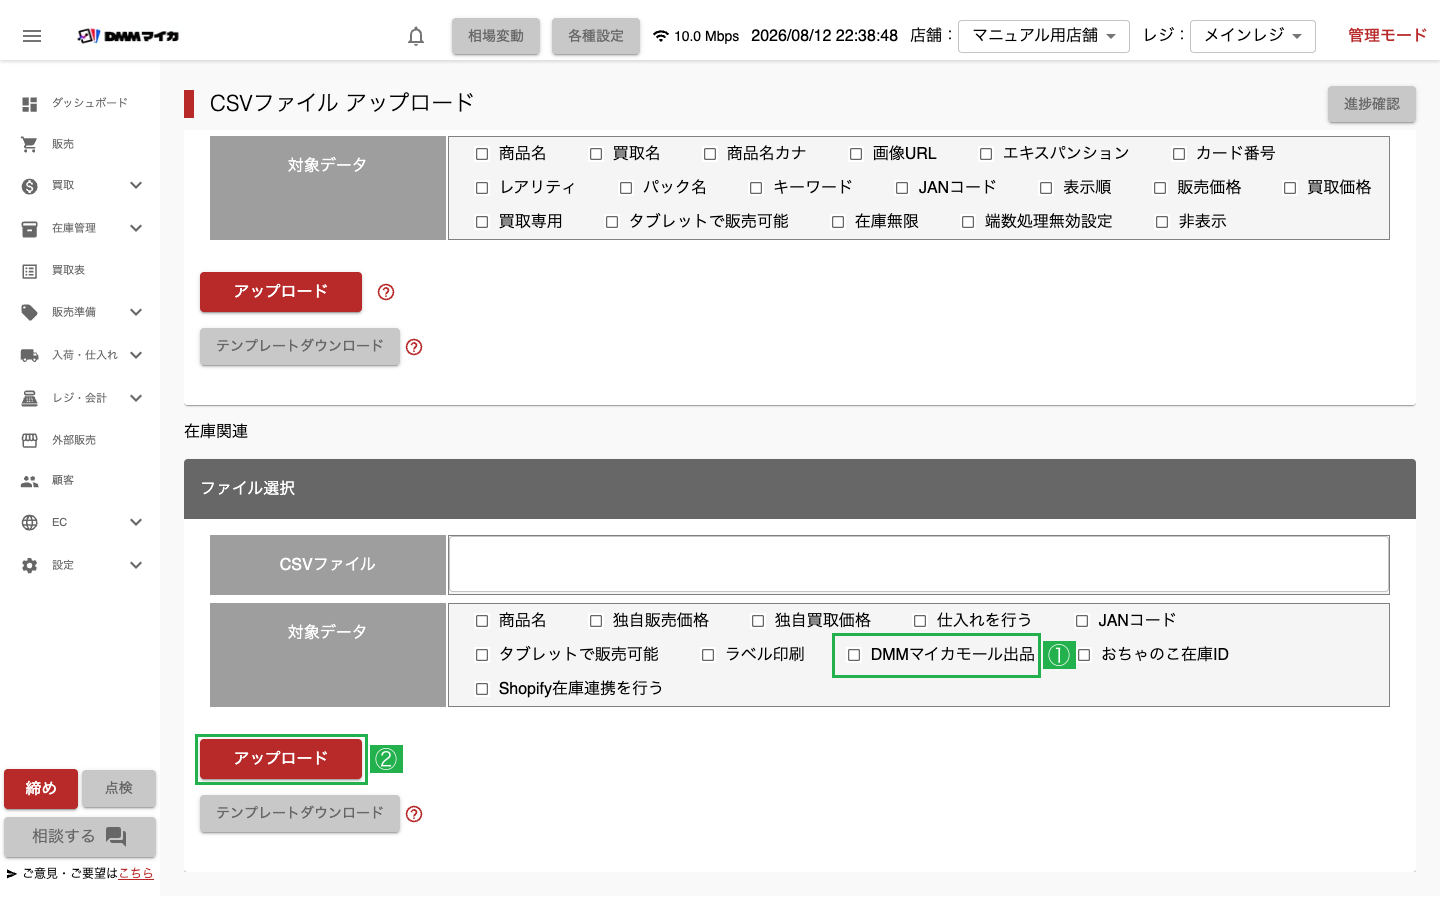The width and height of the screenshot is (1440, 900).
Task: Click help icon beside lower テンプレートダウンロード
Action: [x=414, y=814]
